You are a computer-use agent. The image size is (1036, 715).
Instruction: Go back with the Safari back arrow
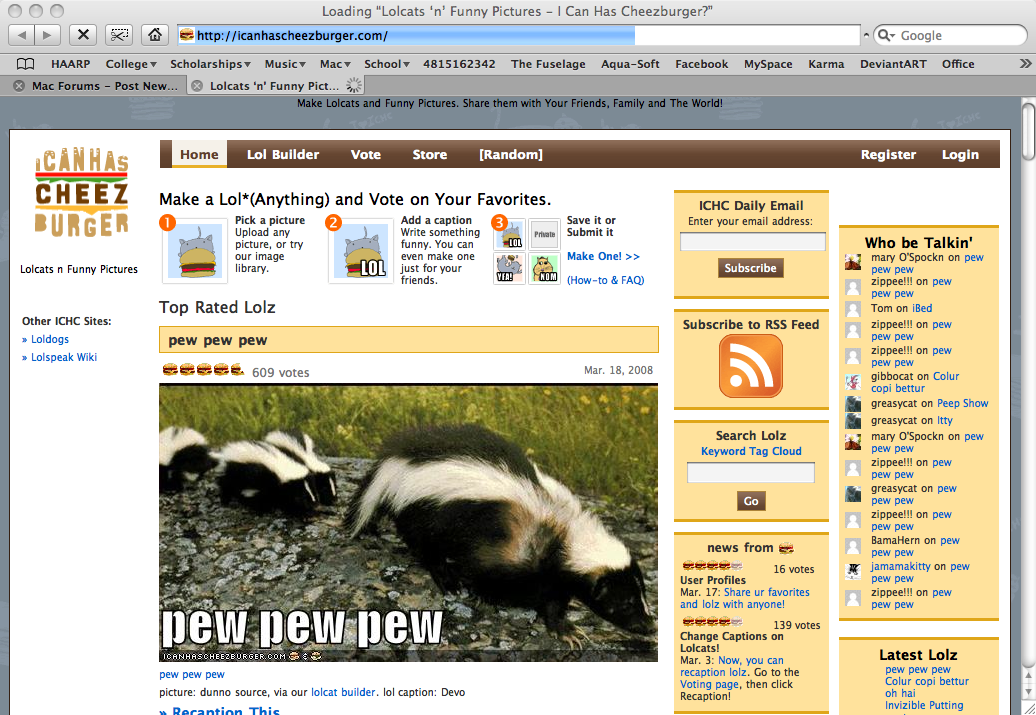click(22, 35)
